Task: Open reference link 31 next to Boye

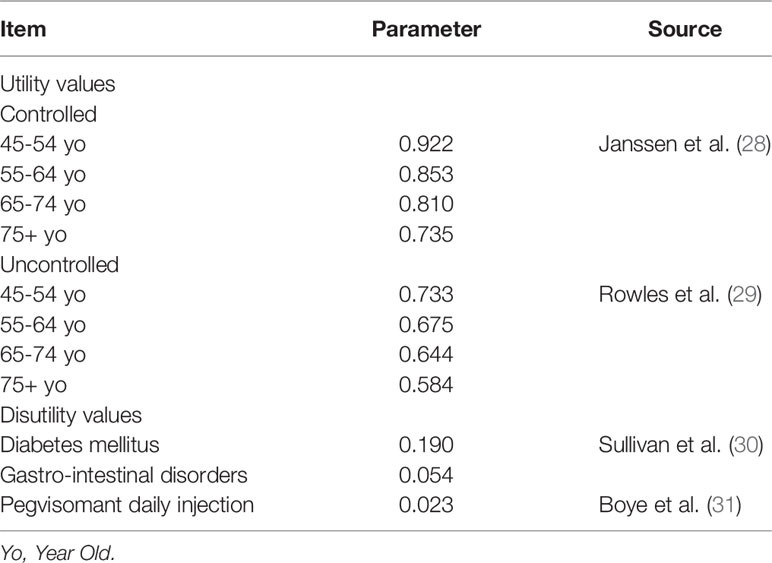Action: tap(724, 505)
